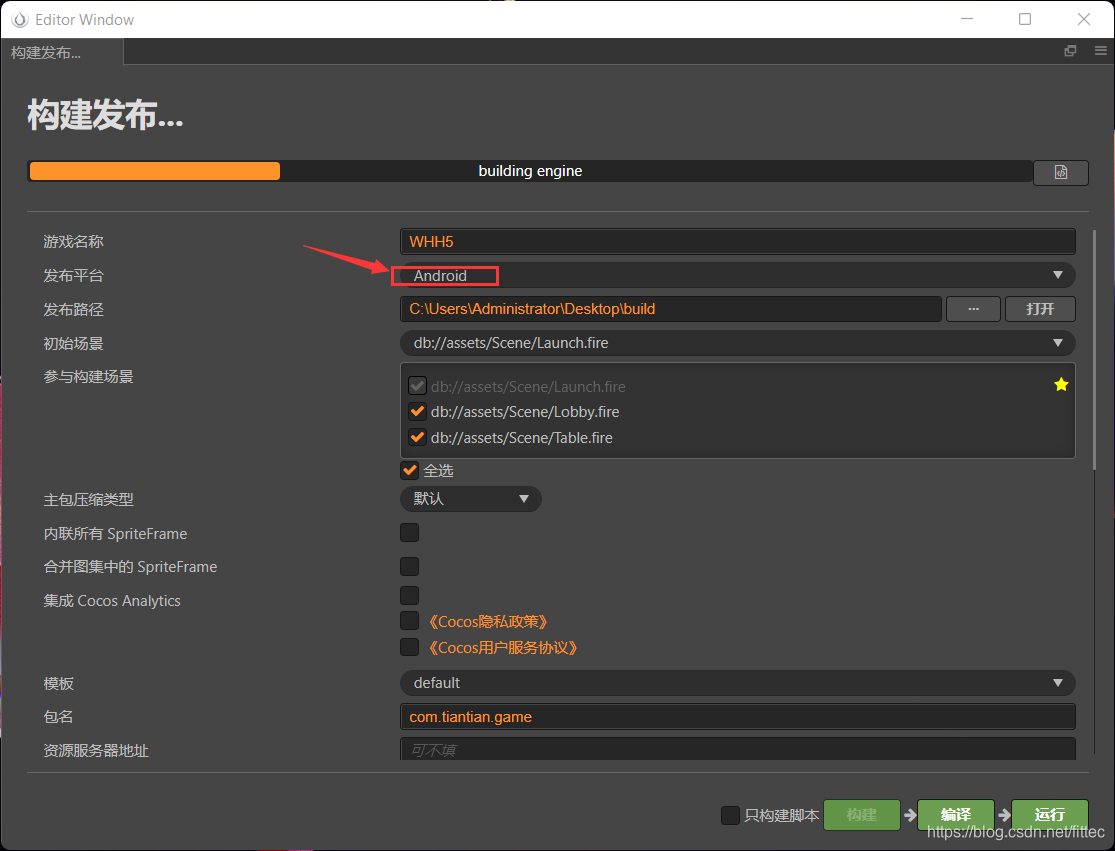This screenshot has height=851, width=1115.
Task: Click the settings panel vertical scrollbar
Action: pyautogui.click(x=1094, y=350)
